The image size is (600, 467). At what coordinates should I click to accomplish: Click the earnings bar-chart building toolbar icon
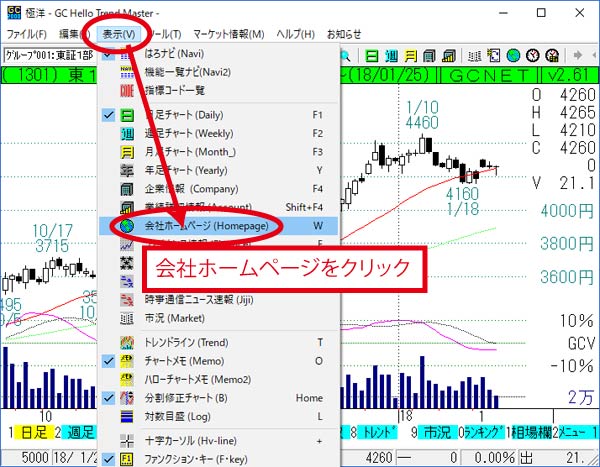click(448, 56)
